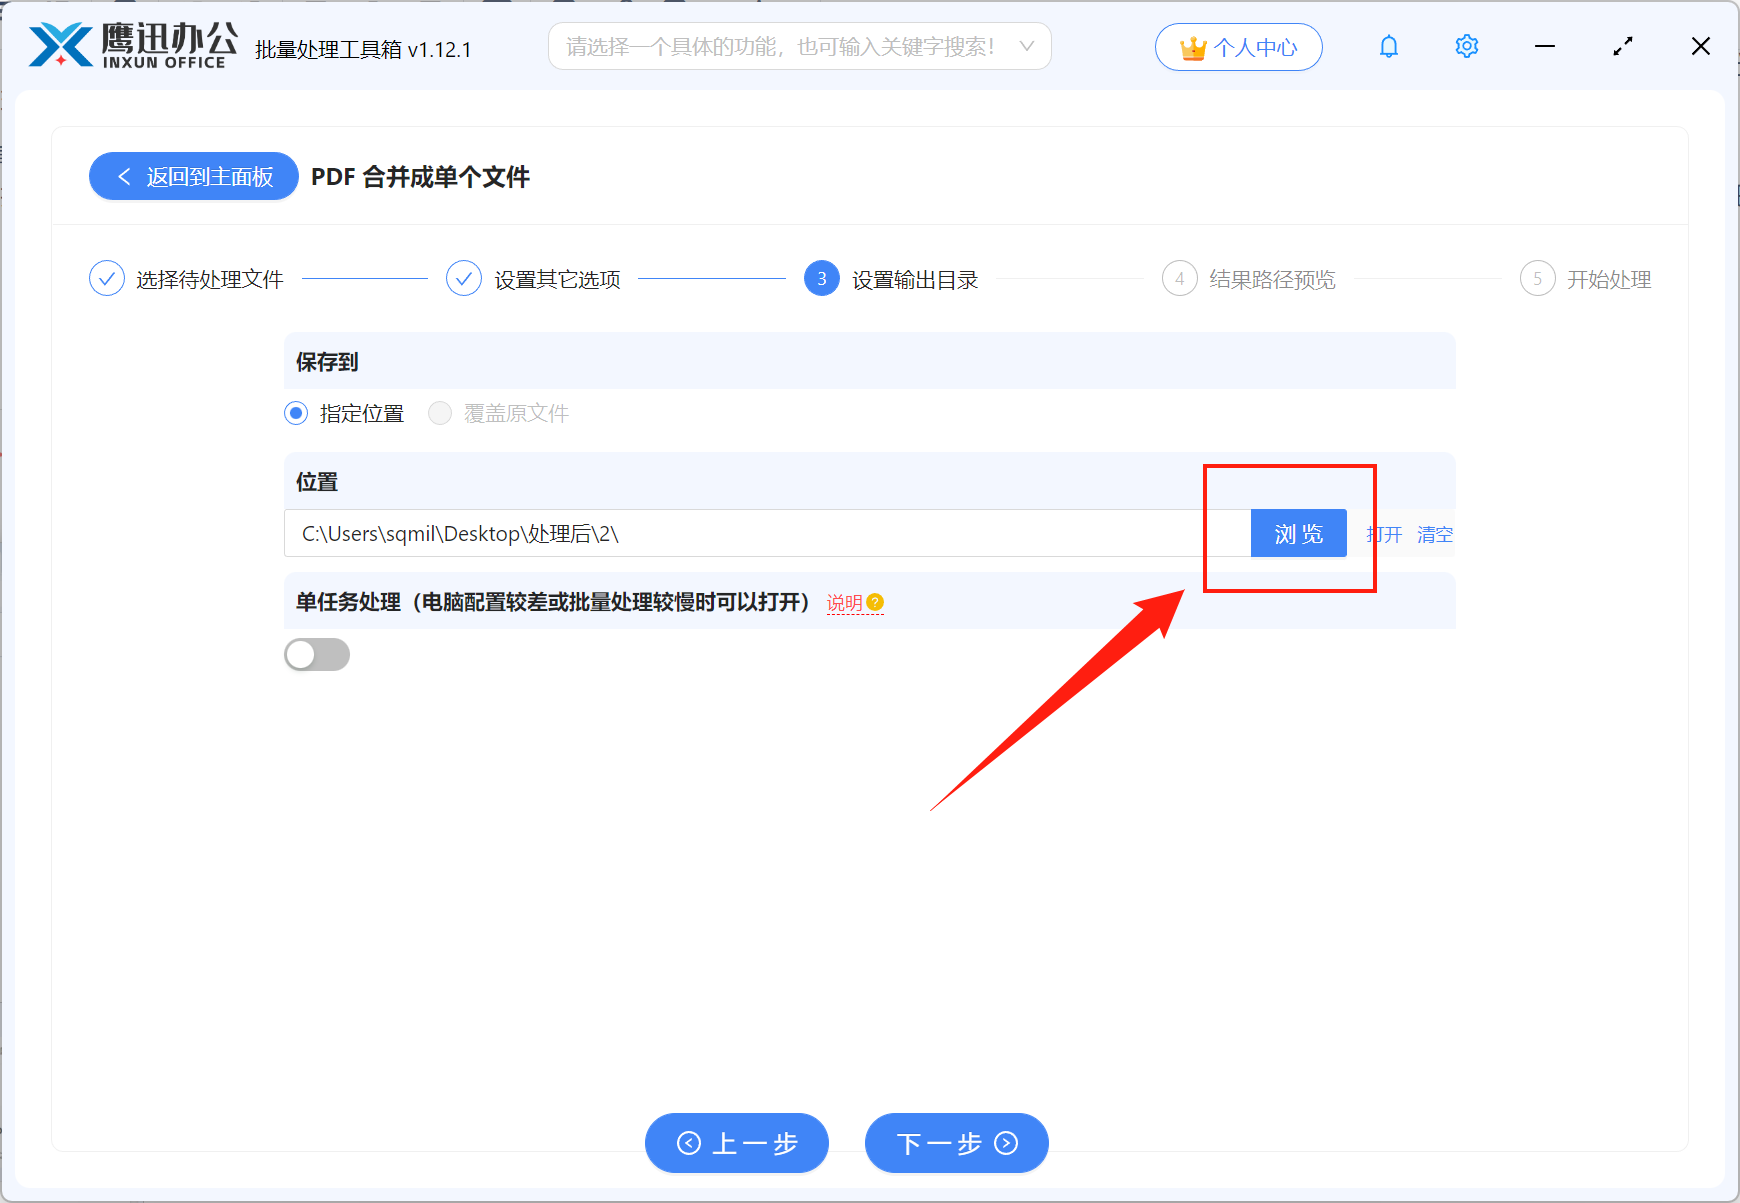1740x1203 pixels.
Task: Click step 5 开始处理 label
Action: 1608,278
